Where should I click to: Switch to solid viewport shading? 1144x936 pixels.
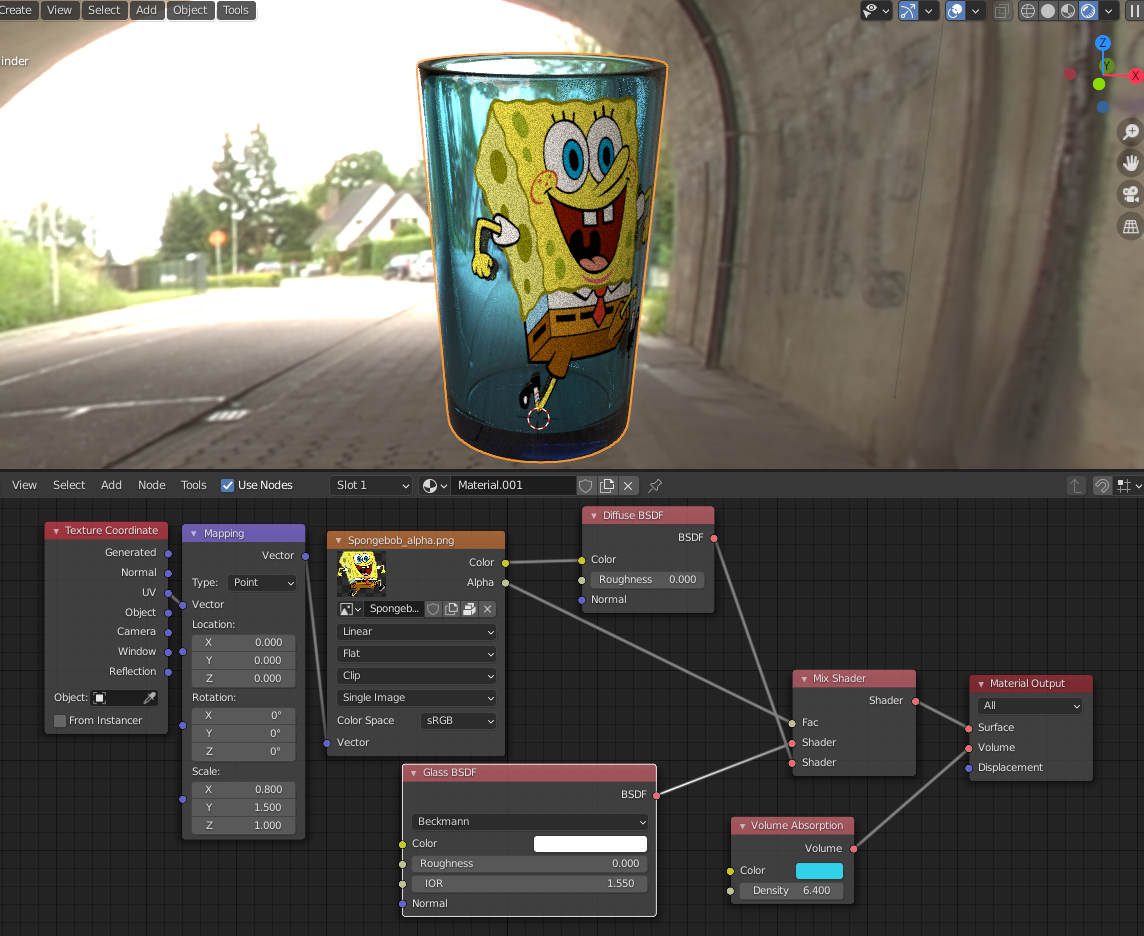[1048, 11]
